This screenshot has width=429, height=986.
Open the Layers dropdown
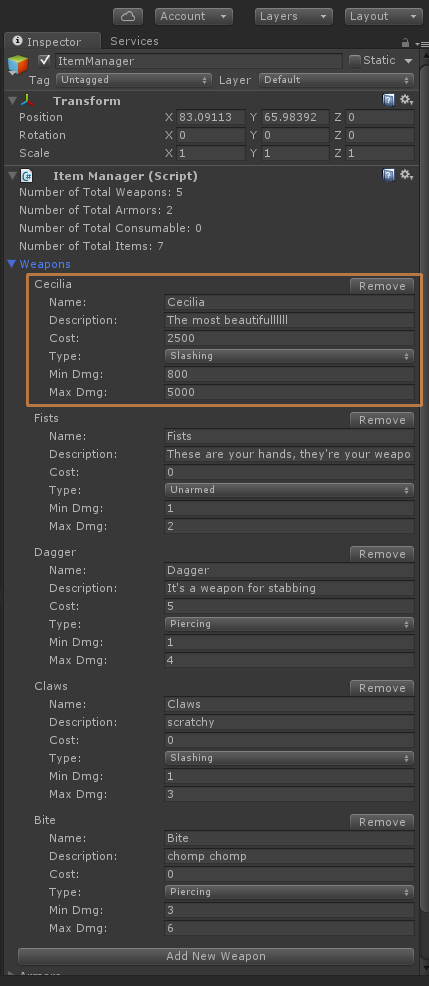click(294, 16)
